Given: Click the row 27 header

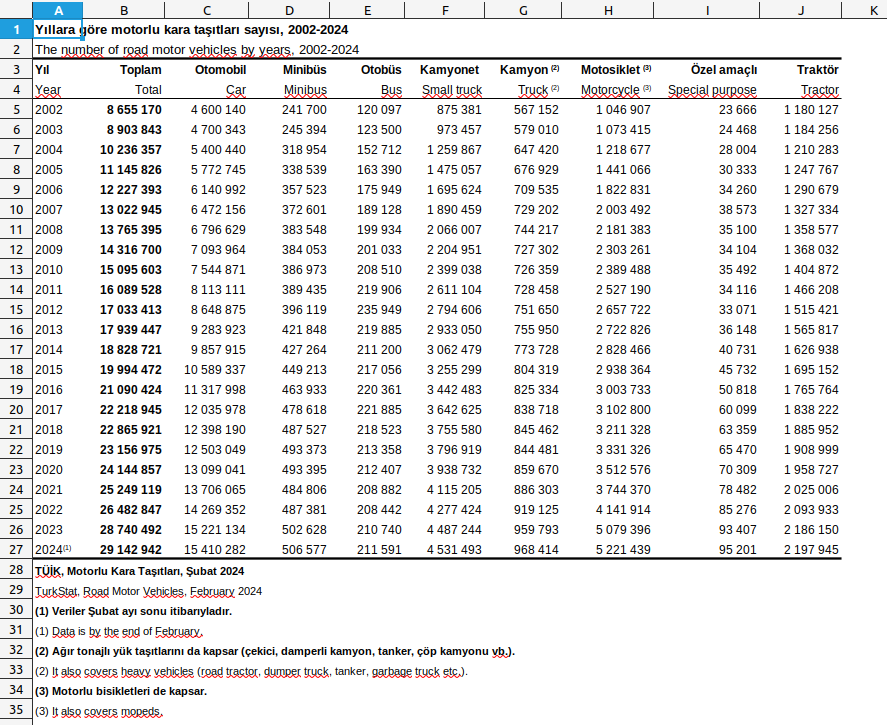Looking at the screenshot, I should pyautogui.click(x=16, y=549).
